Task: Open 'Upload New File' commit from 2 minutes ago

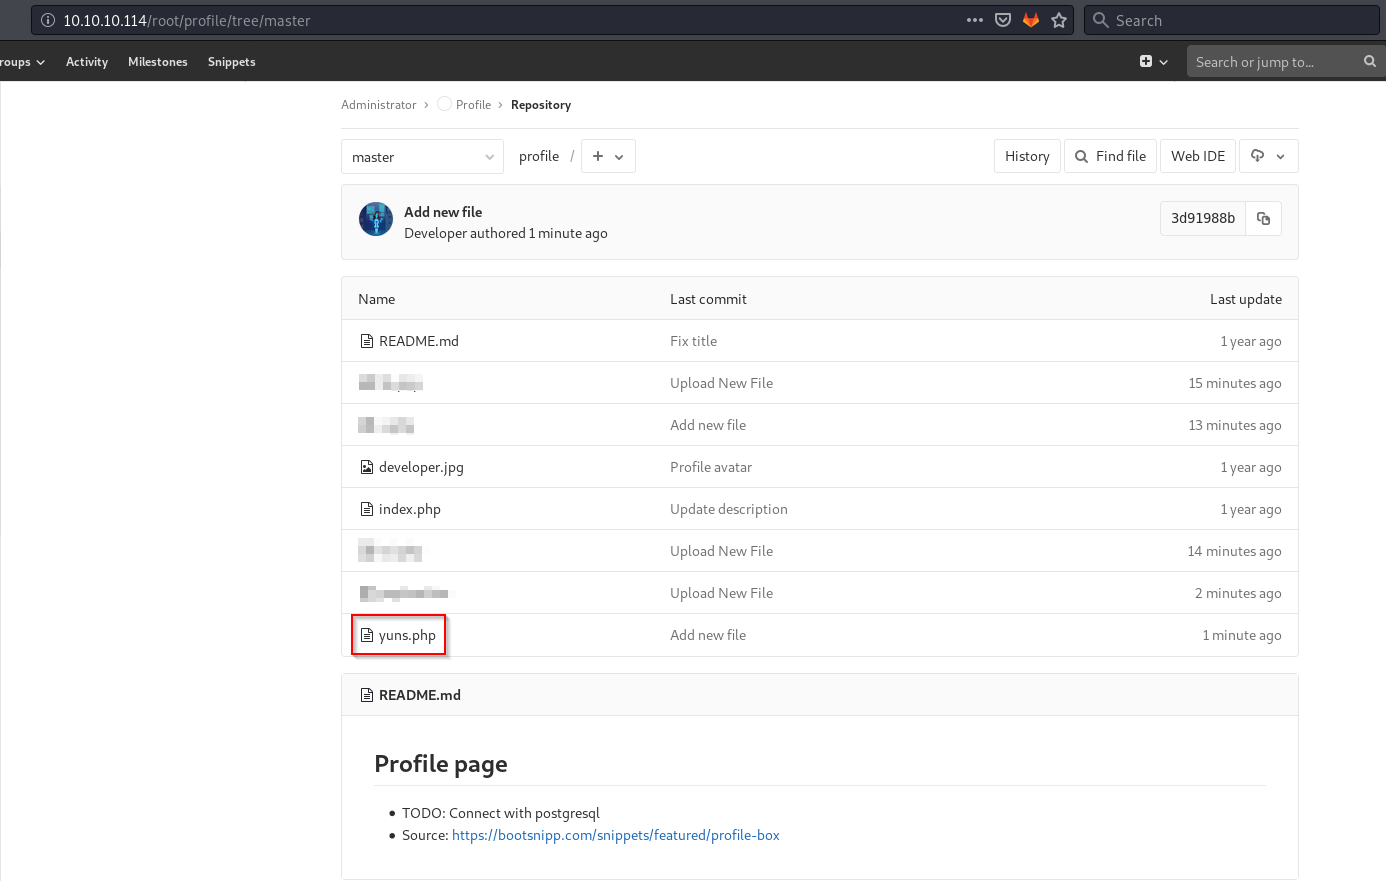Action: point(721,593)
